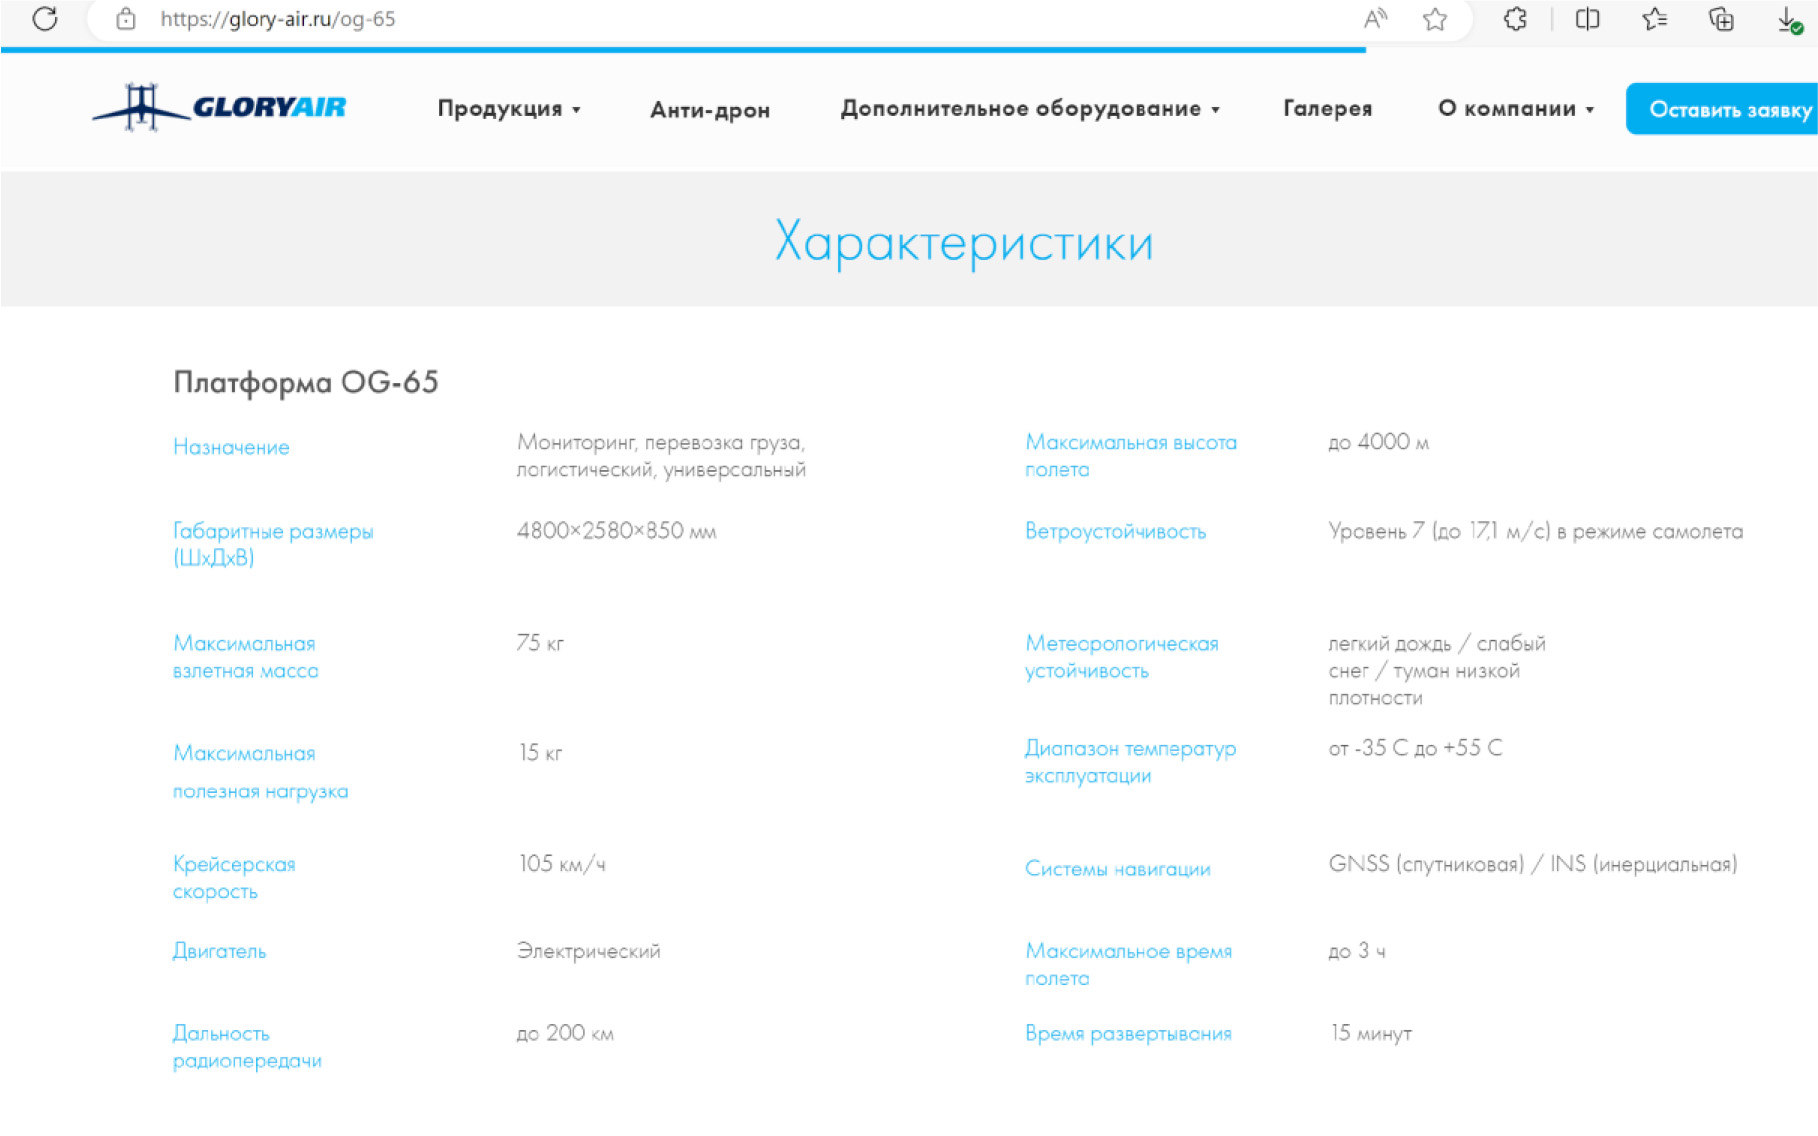Click the Характеристики section heading
The image size is (1818, 1136).
(x=963, y=243)
